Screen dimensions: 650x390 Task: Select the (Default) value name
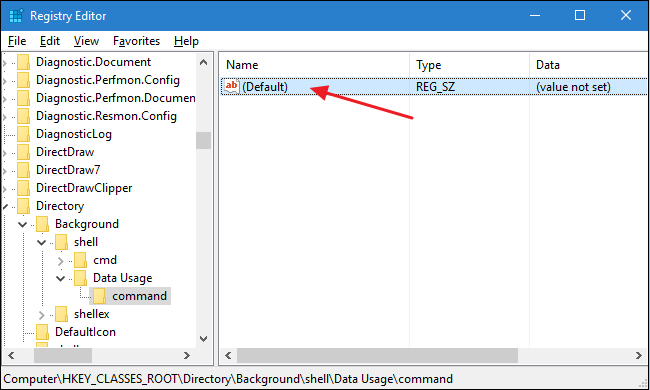[265, 87]
